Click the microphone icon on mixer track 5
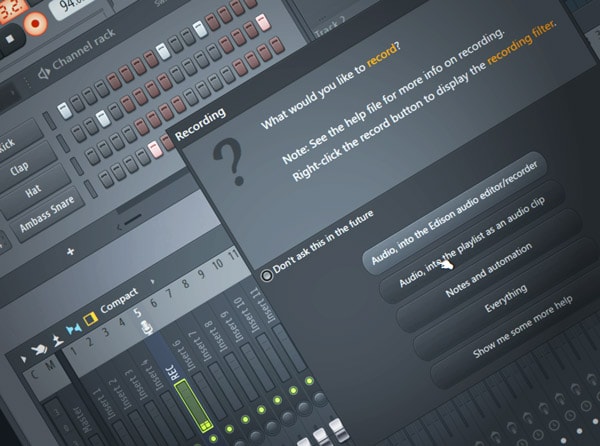Screen dimensions: 600x446 (x=146, y=328)
